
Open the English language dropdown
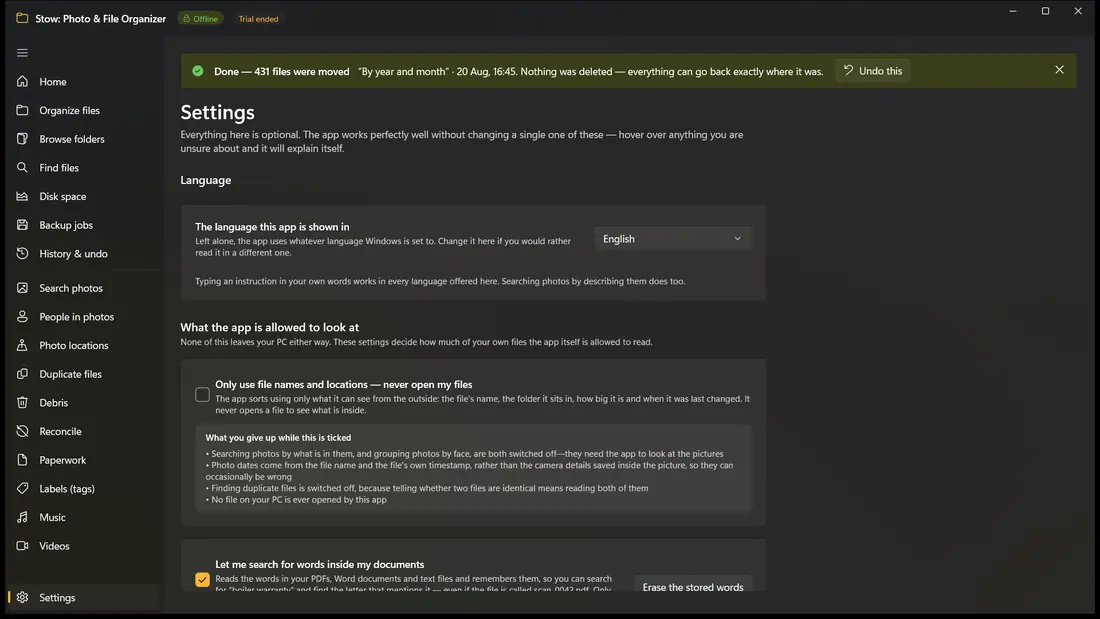672,239
